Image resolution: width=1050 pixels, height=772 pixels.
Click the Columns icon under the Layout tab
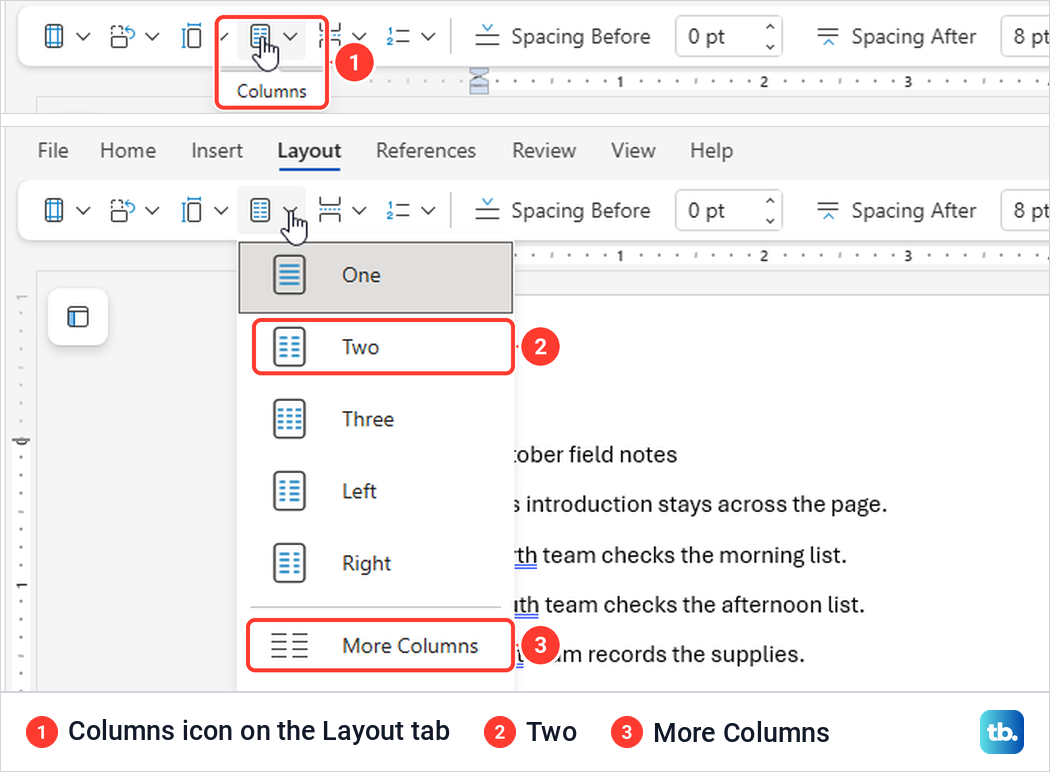pyautogui.click(x=260, y=211)
